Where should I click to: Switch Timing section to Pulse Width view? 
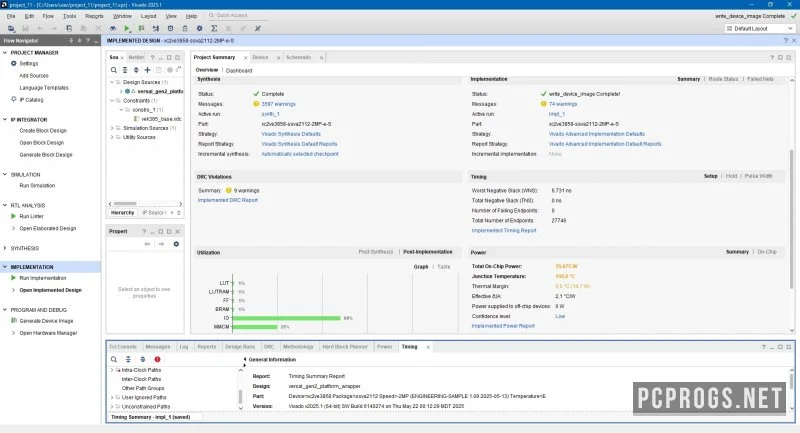tap(758, 176)
